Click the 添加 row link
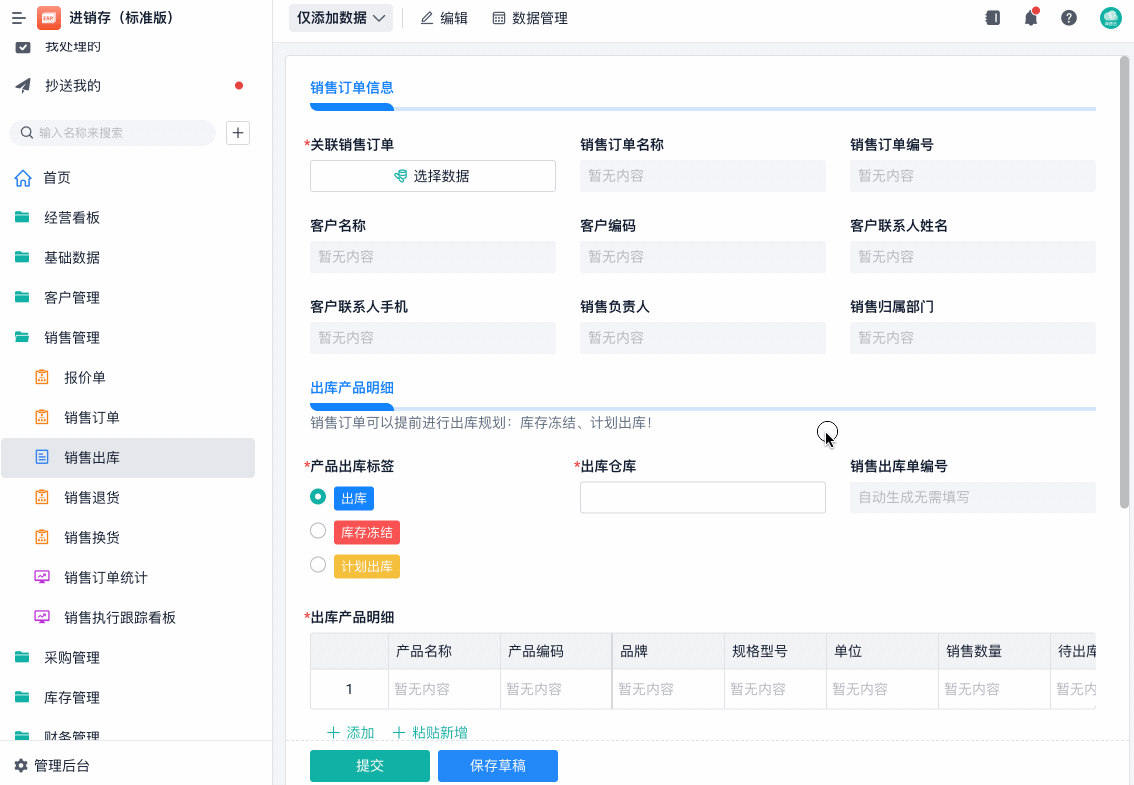This screenshot has height=785, width=1134. click(x=351, y=732)
